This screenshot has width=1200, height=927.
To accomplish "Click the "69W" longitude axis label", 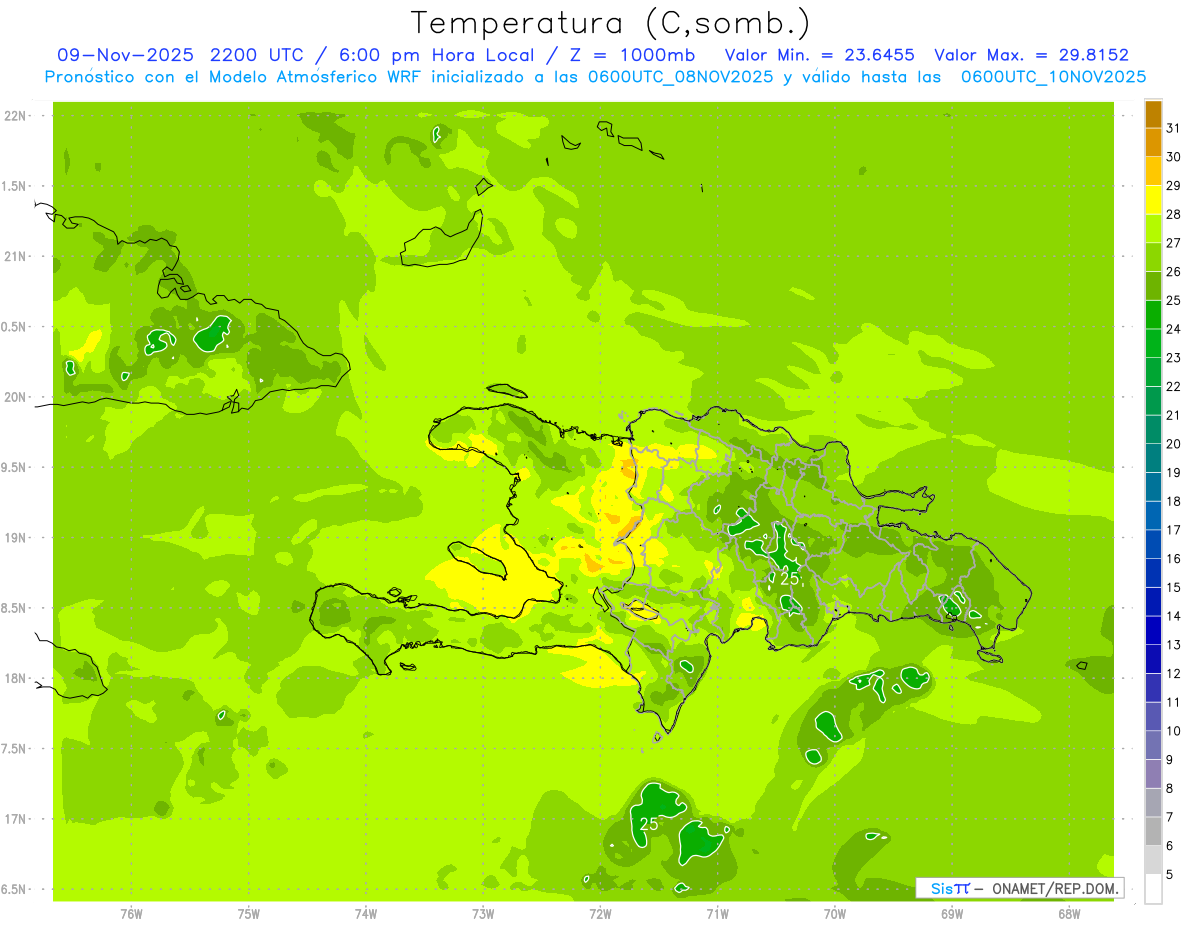I will coord(952,913).
